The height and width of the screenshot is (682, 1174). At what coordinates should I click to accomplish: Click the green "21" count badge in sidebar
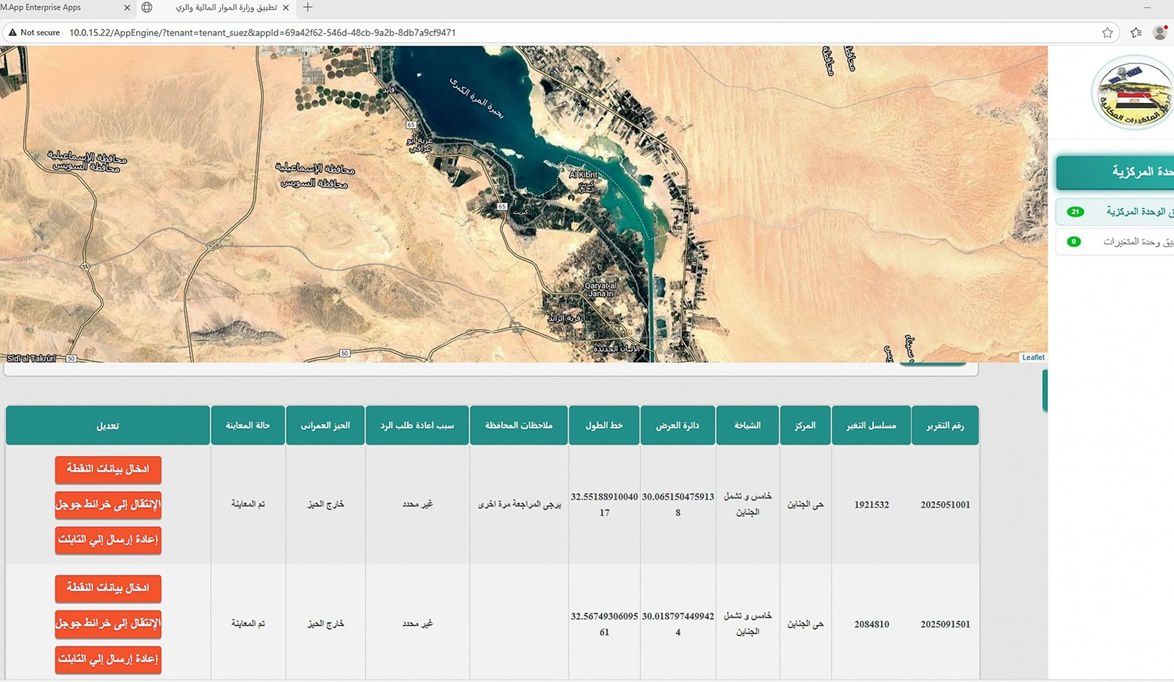[1074, 212]
